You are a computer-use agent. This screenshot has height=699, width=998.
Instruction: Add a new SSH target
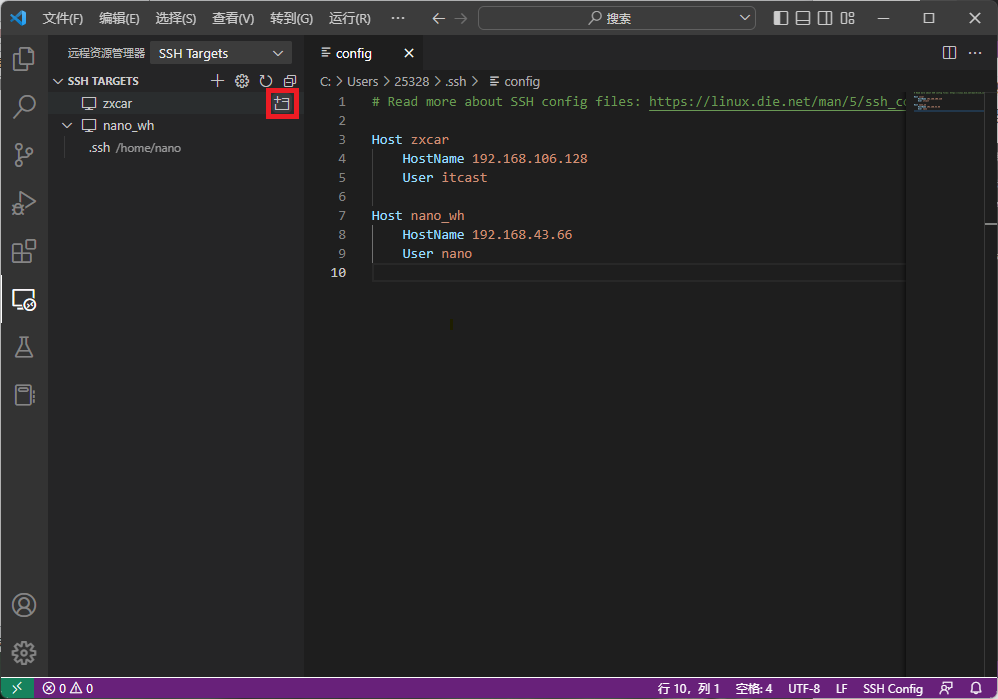coord(217,81)
